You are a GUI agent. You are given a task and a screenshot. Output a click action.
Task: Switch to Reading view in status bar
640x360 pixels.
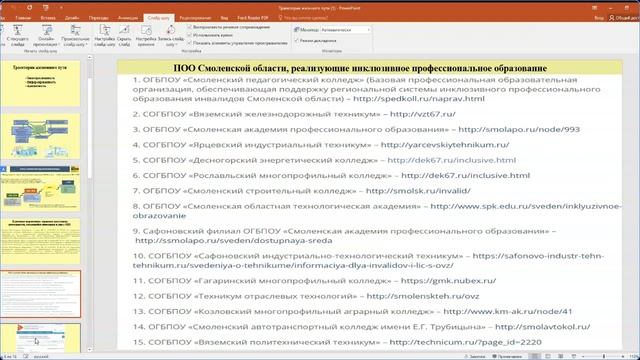tap(561, 356)
